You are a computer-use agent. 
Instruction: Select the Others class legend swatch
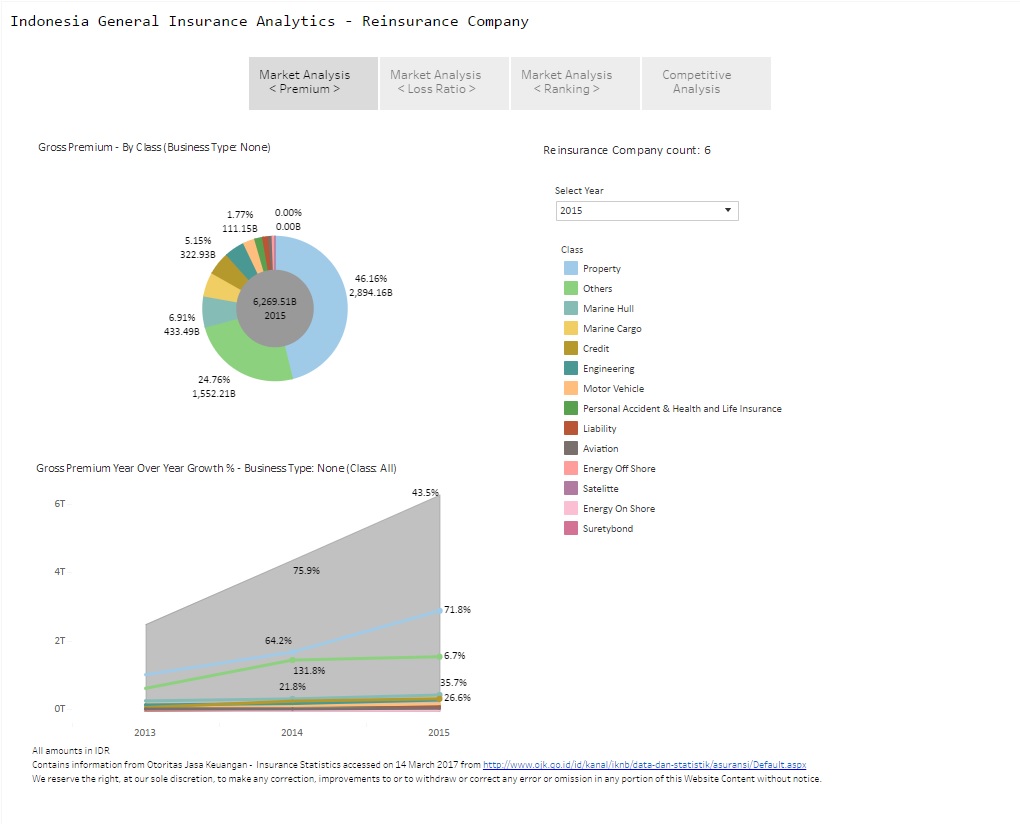tap(571, 288)
